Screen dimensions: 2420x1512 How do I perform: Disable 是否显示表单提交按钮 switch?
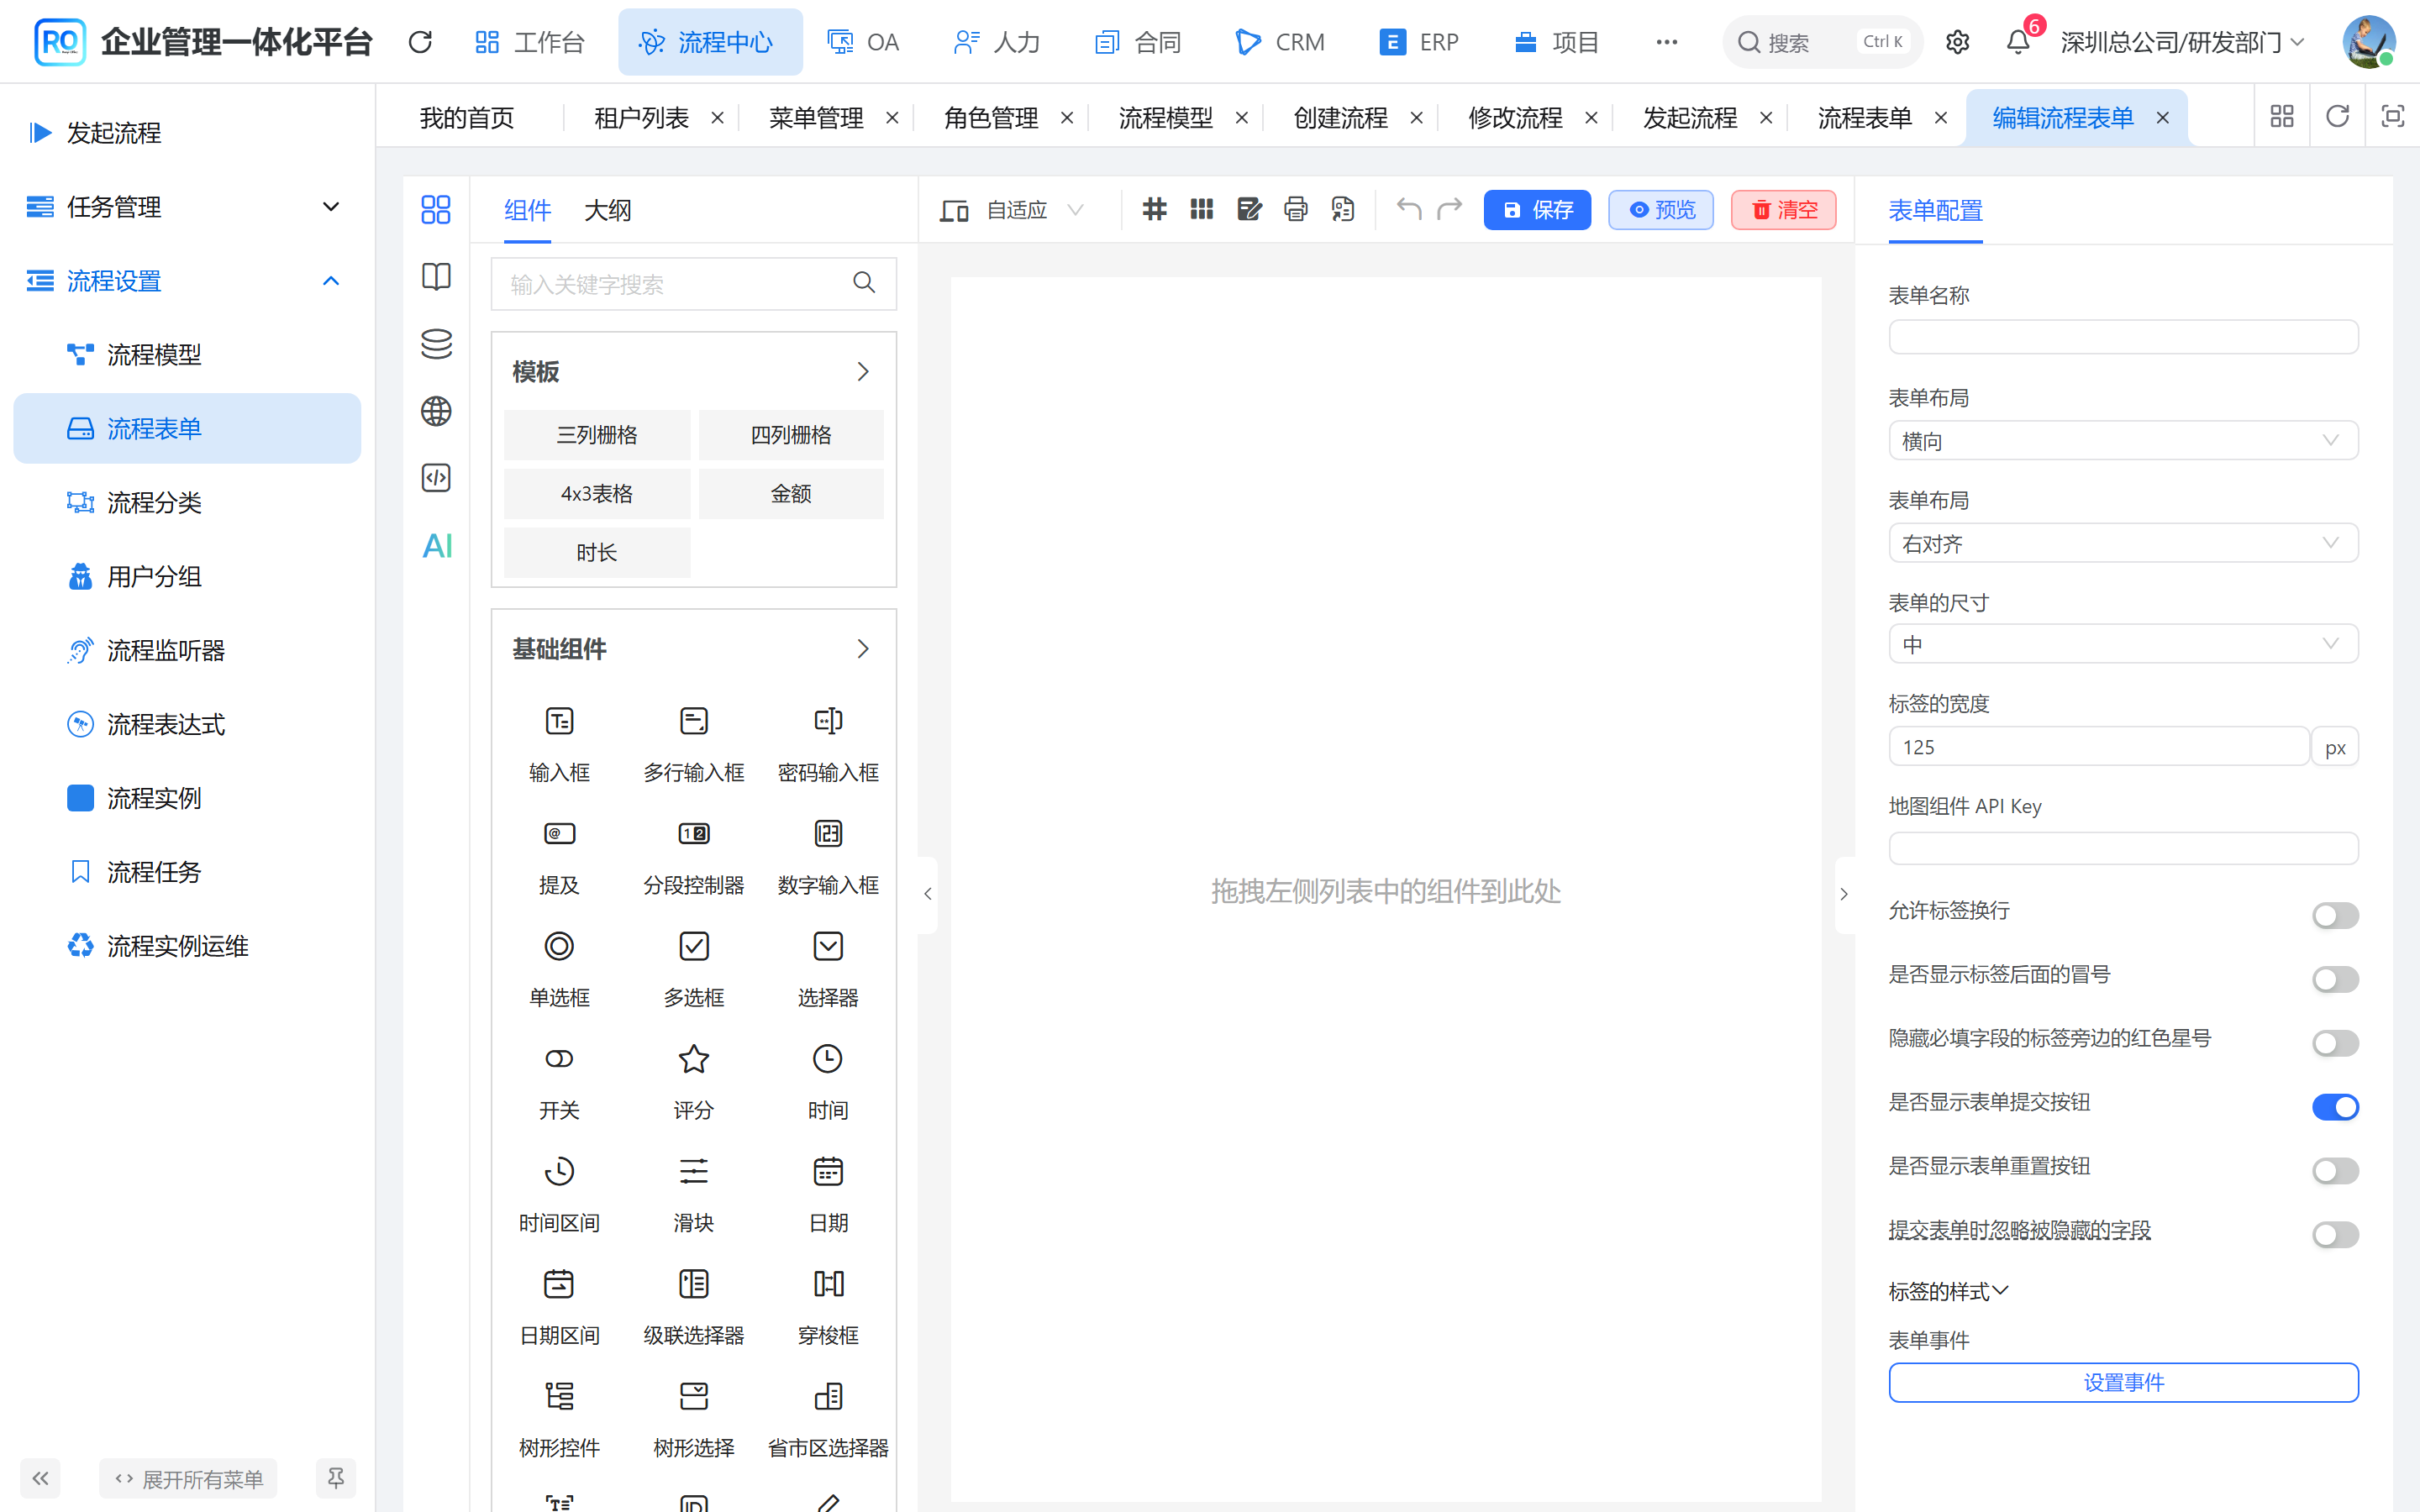coord(2335,1107)
